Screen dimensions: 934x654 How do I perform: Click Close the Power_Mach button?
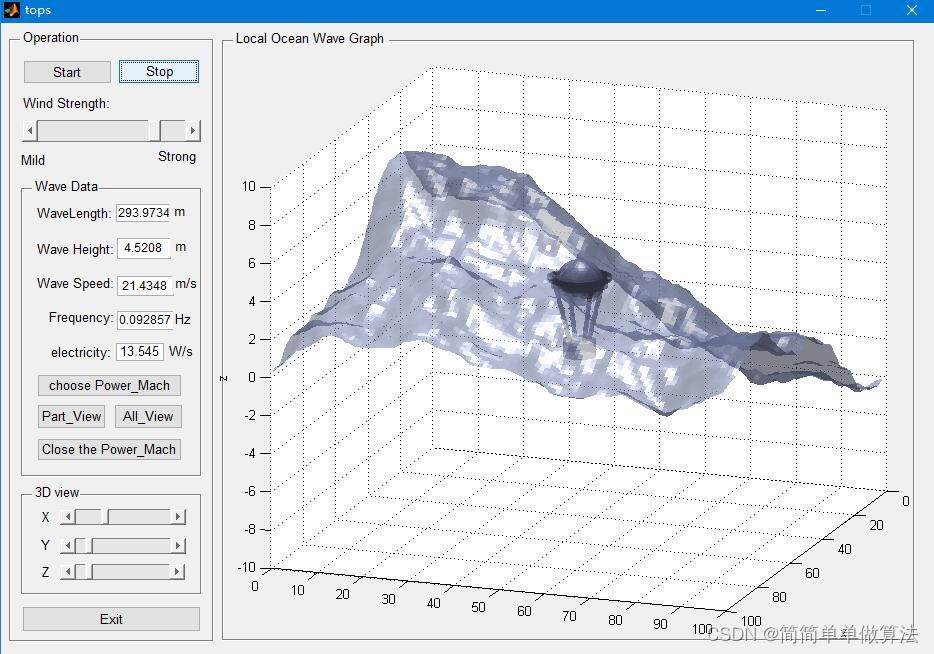(109, 449)
